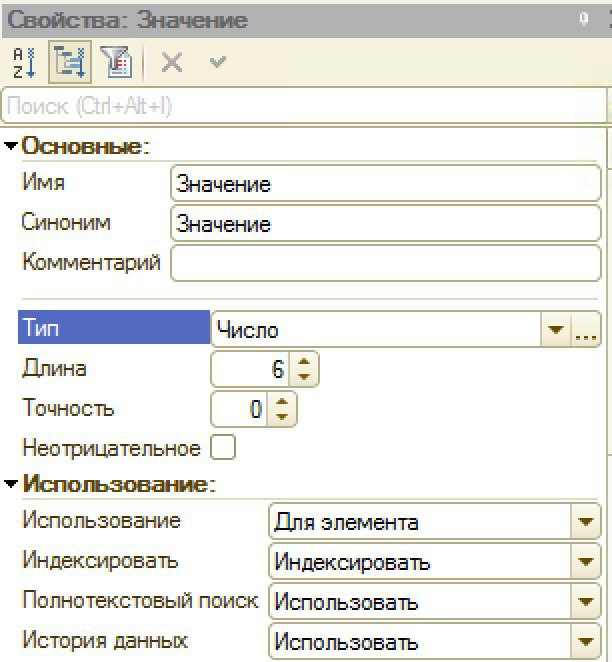Viewport: 612px width, 662px height.
Task: Click the pin icon in title bar
Action: pos(584,19)
